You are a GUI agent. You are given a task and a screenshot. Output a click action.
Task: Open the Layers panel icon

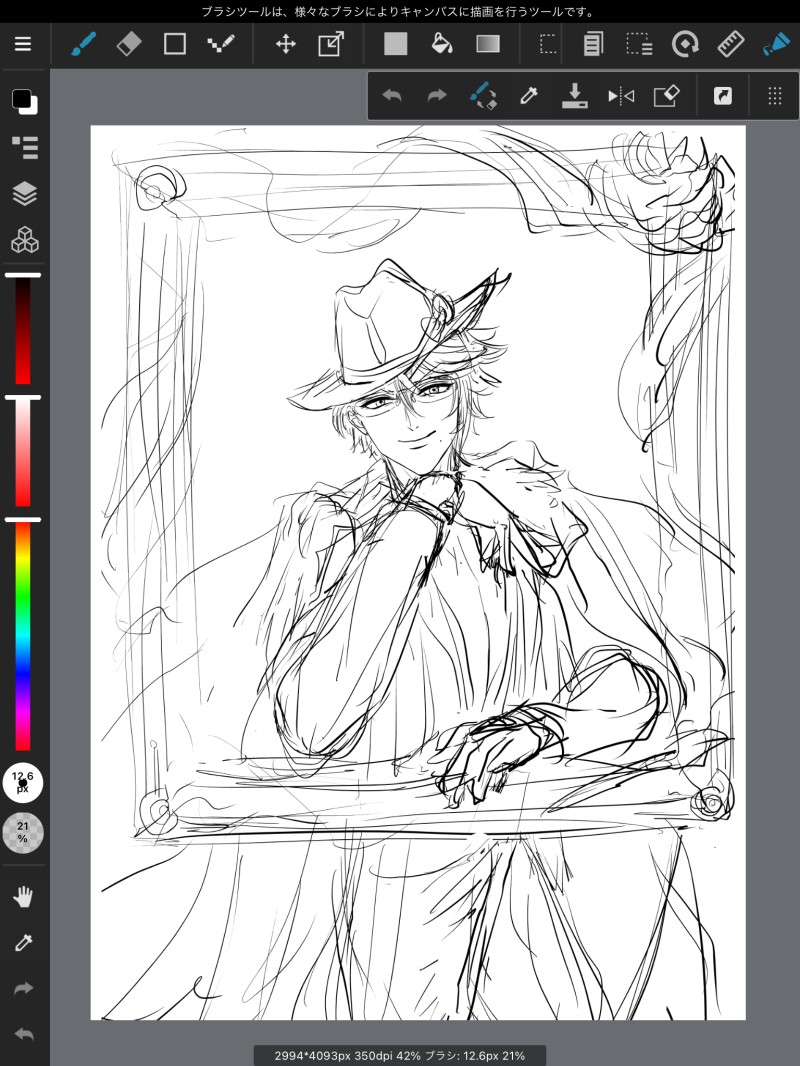[24, 194]
